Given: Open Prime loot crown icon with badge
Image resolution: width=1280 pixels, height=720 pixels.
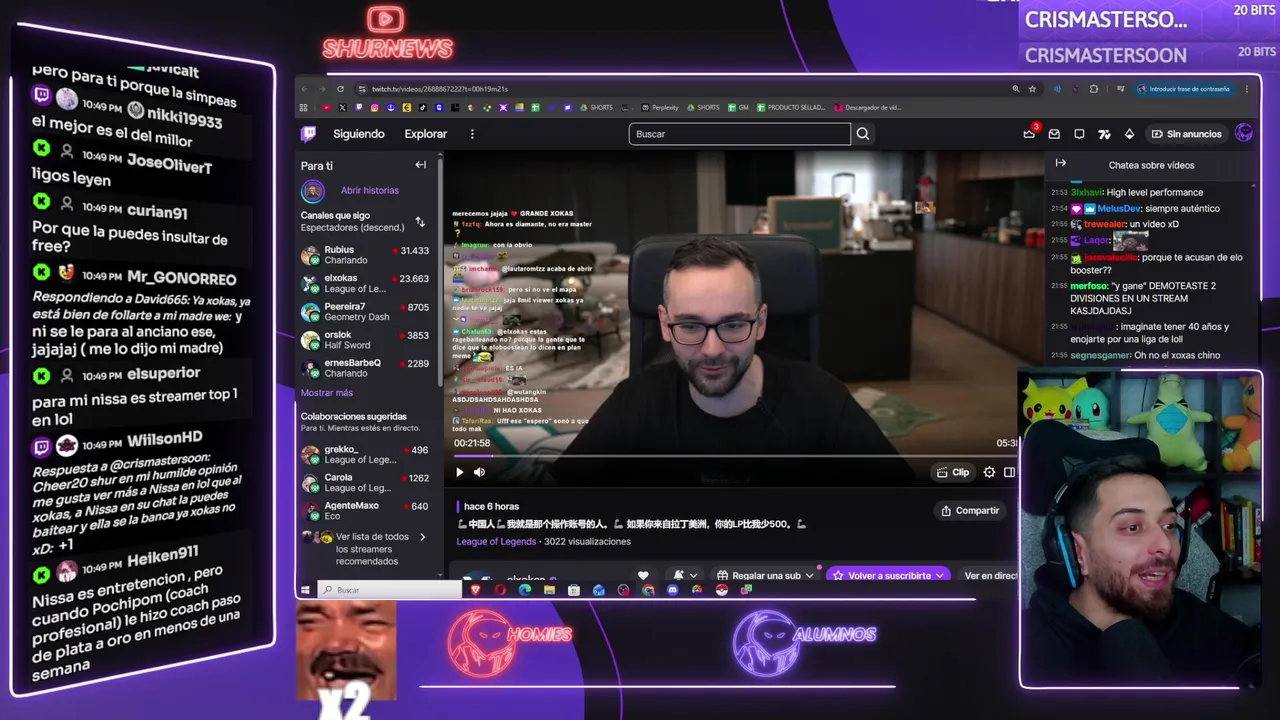Looking at the screenshot, I should 1029,133.
